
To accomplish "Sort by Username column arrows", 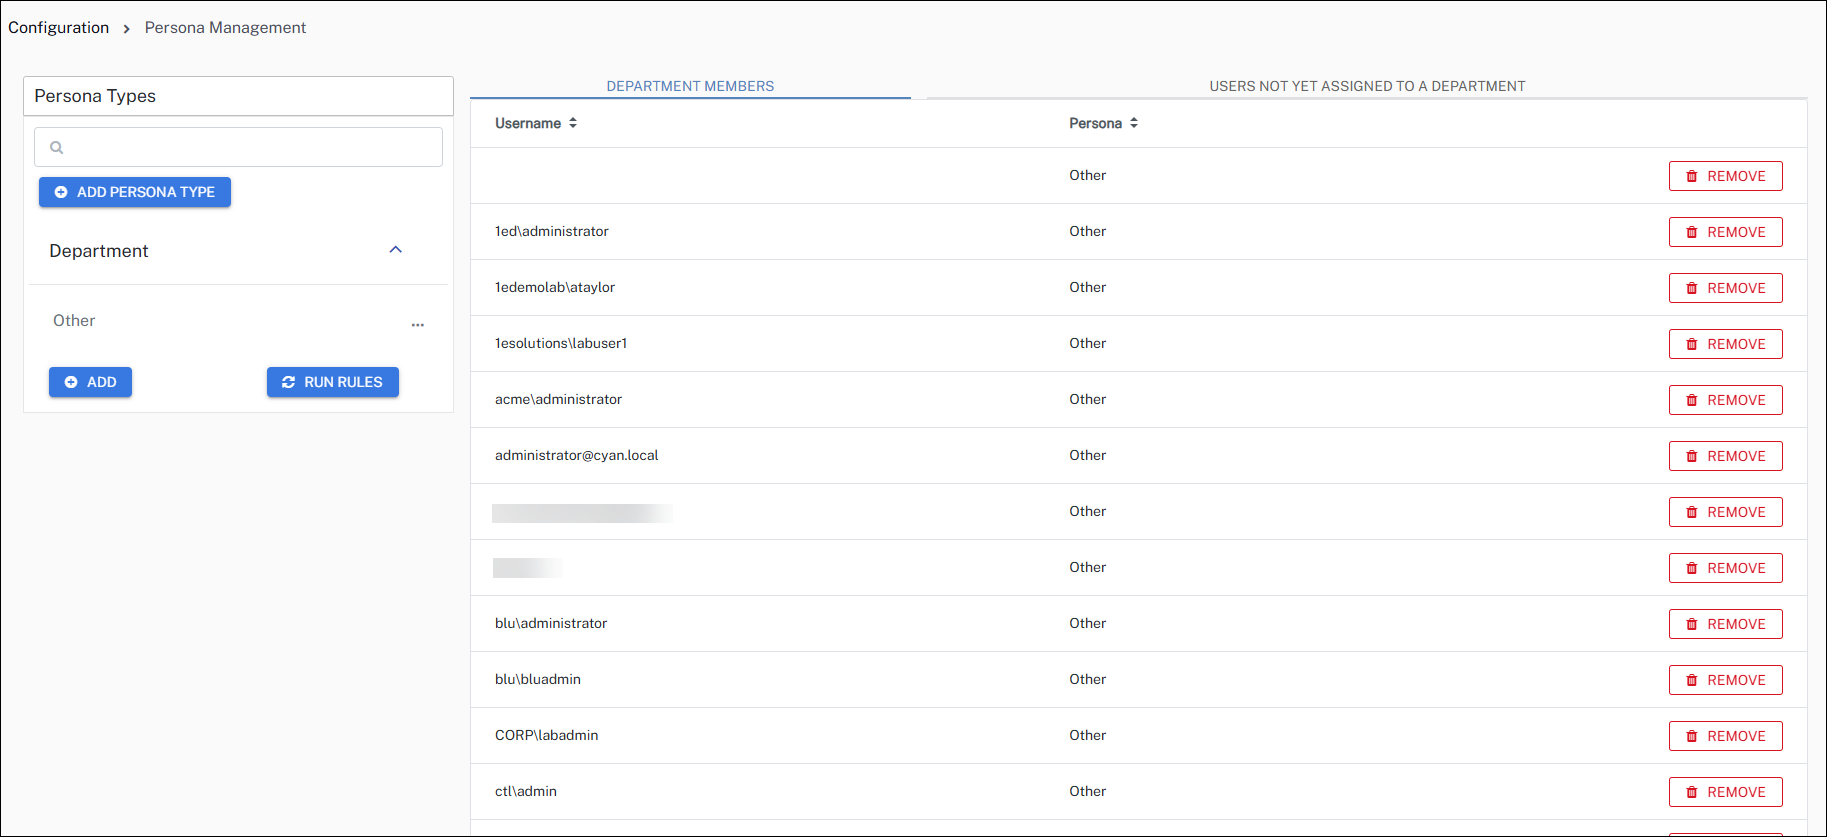I will click(x=573, y=123).
